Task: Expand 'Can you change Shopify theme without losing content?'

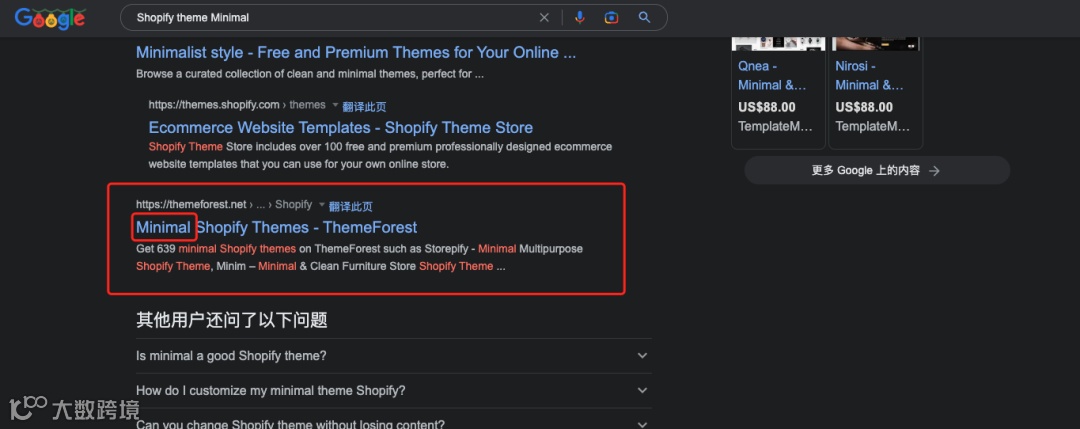Action: tap(394, 424)
